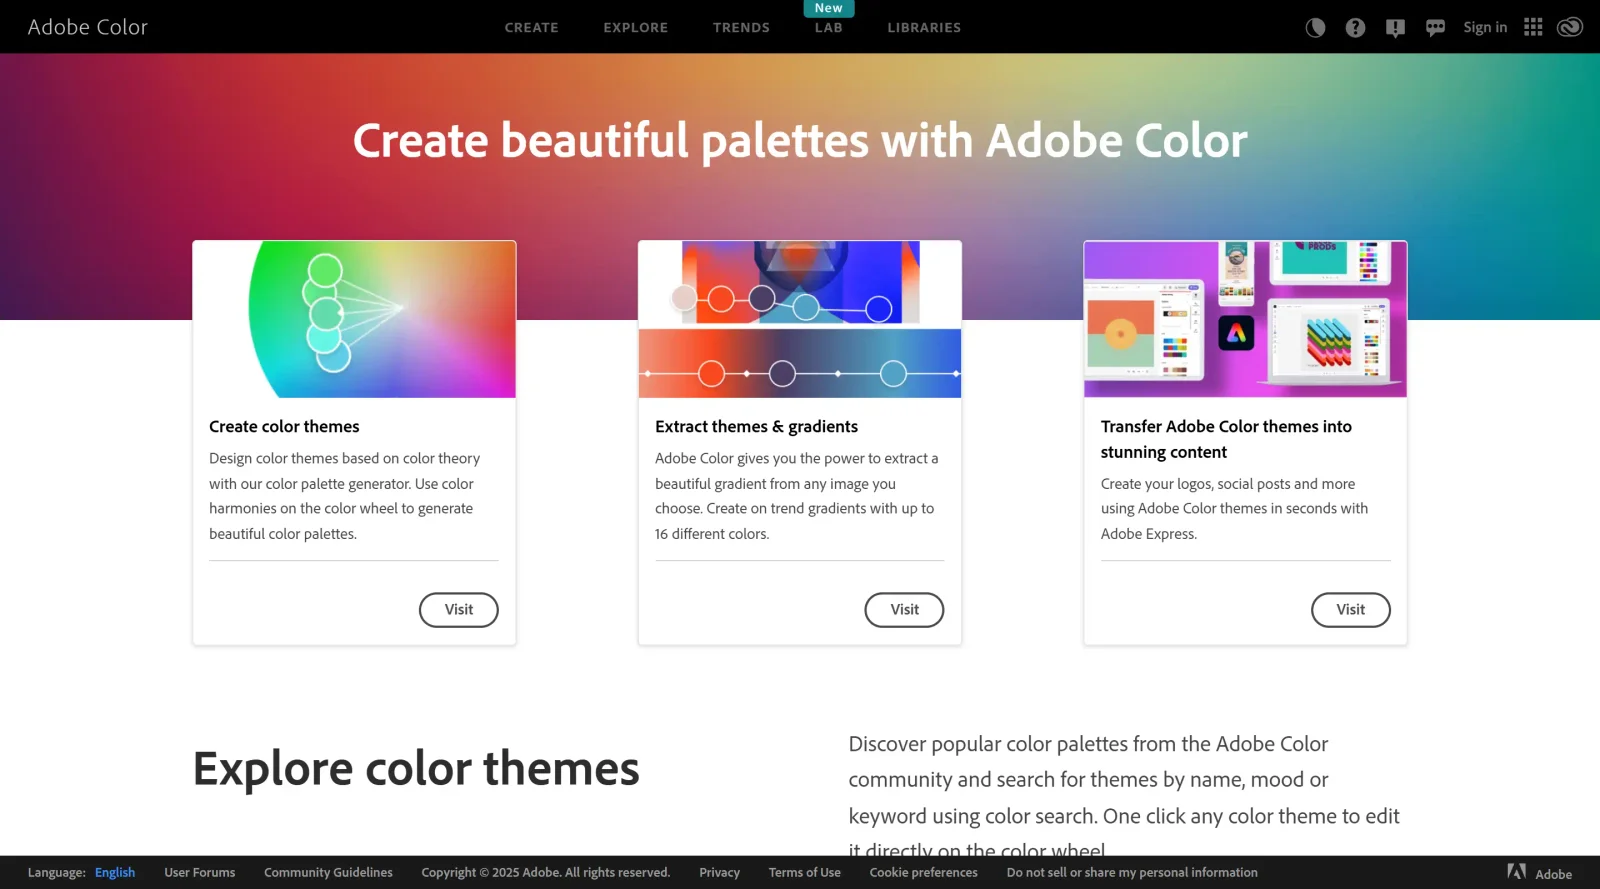The image size is (1600, 889).
Task: Open the Lab tab
Action: pos(829,28)
